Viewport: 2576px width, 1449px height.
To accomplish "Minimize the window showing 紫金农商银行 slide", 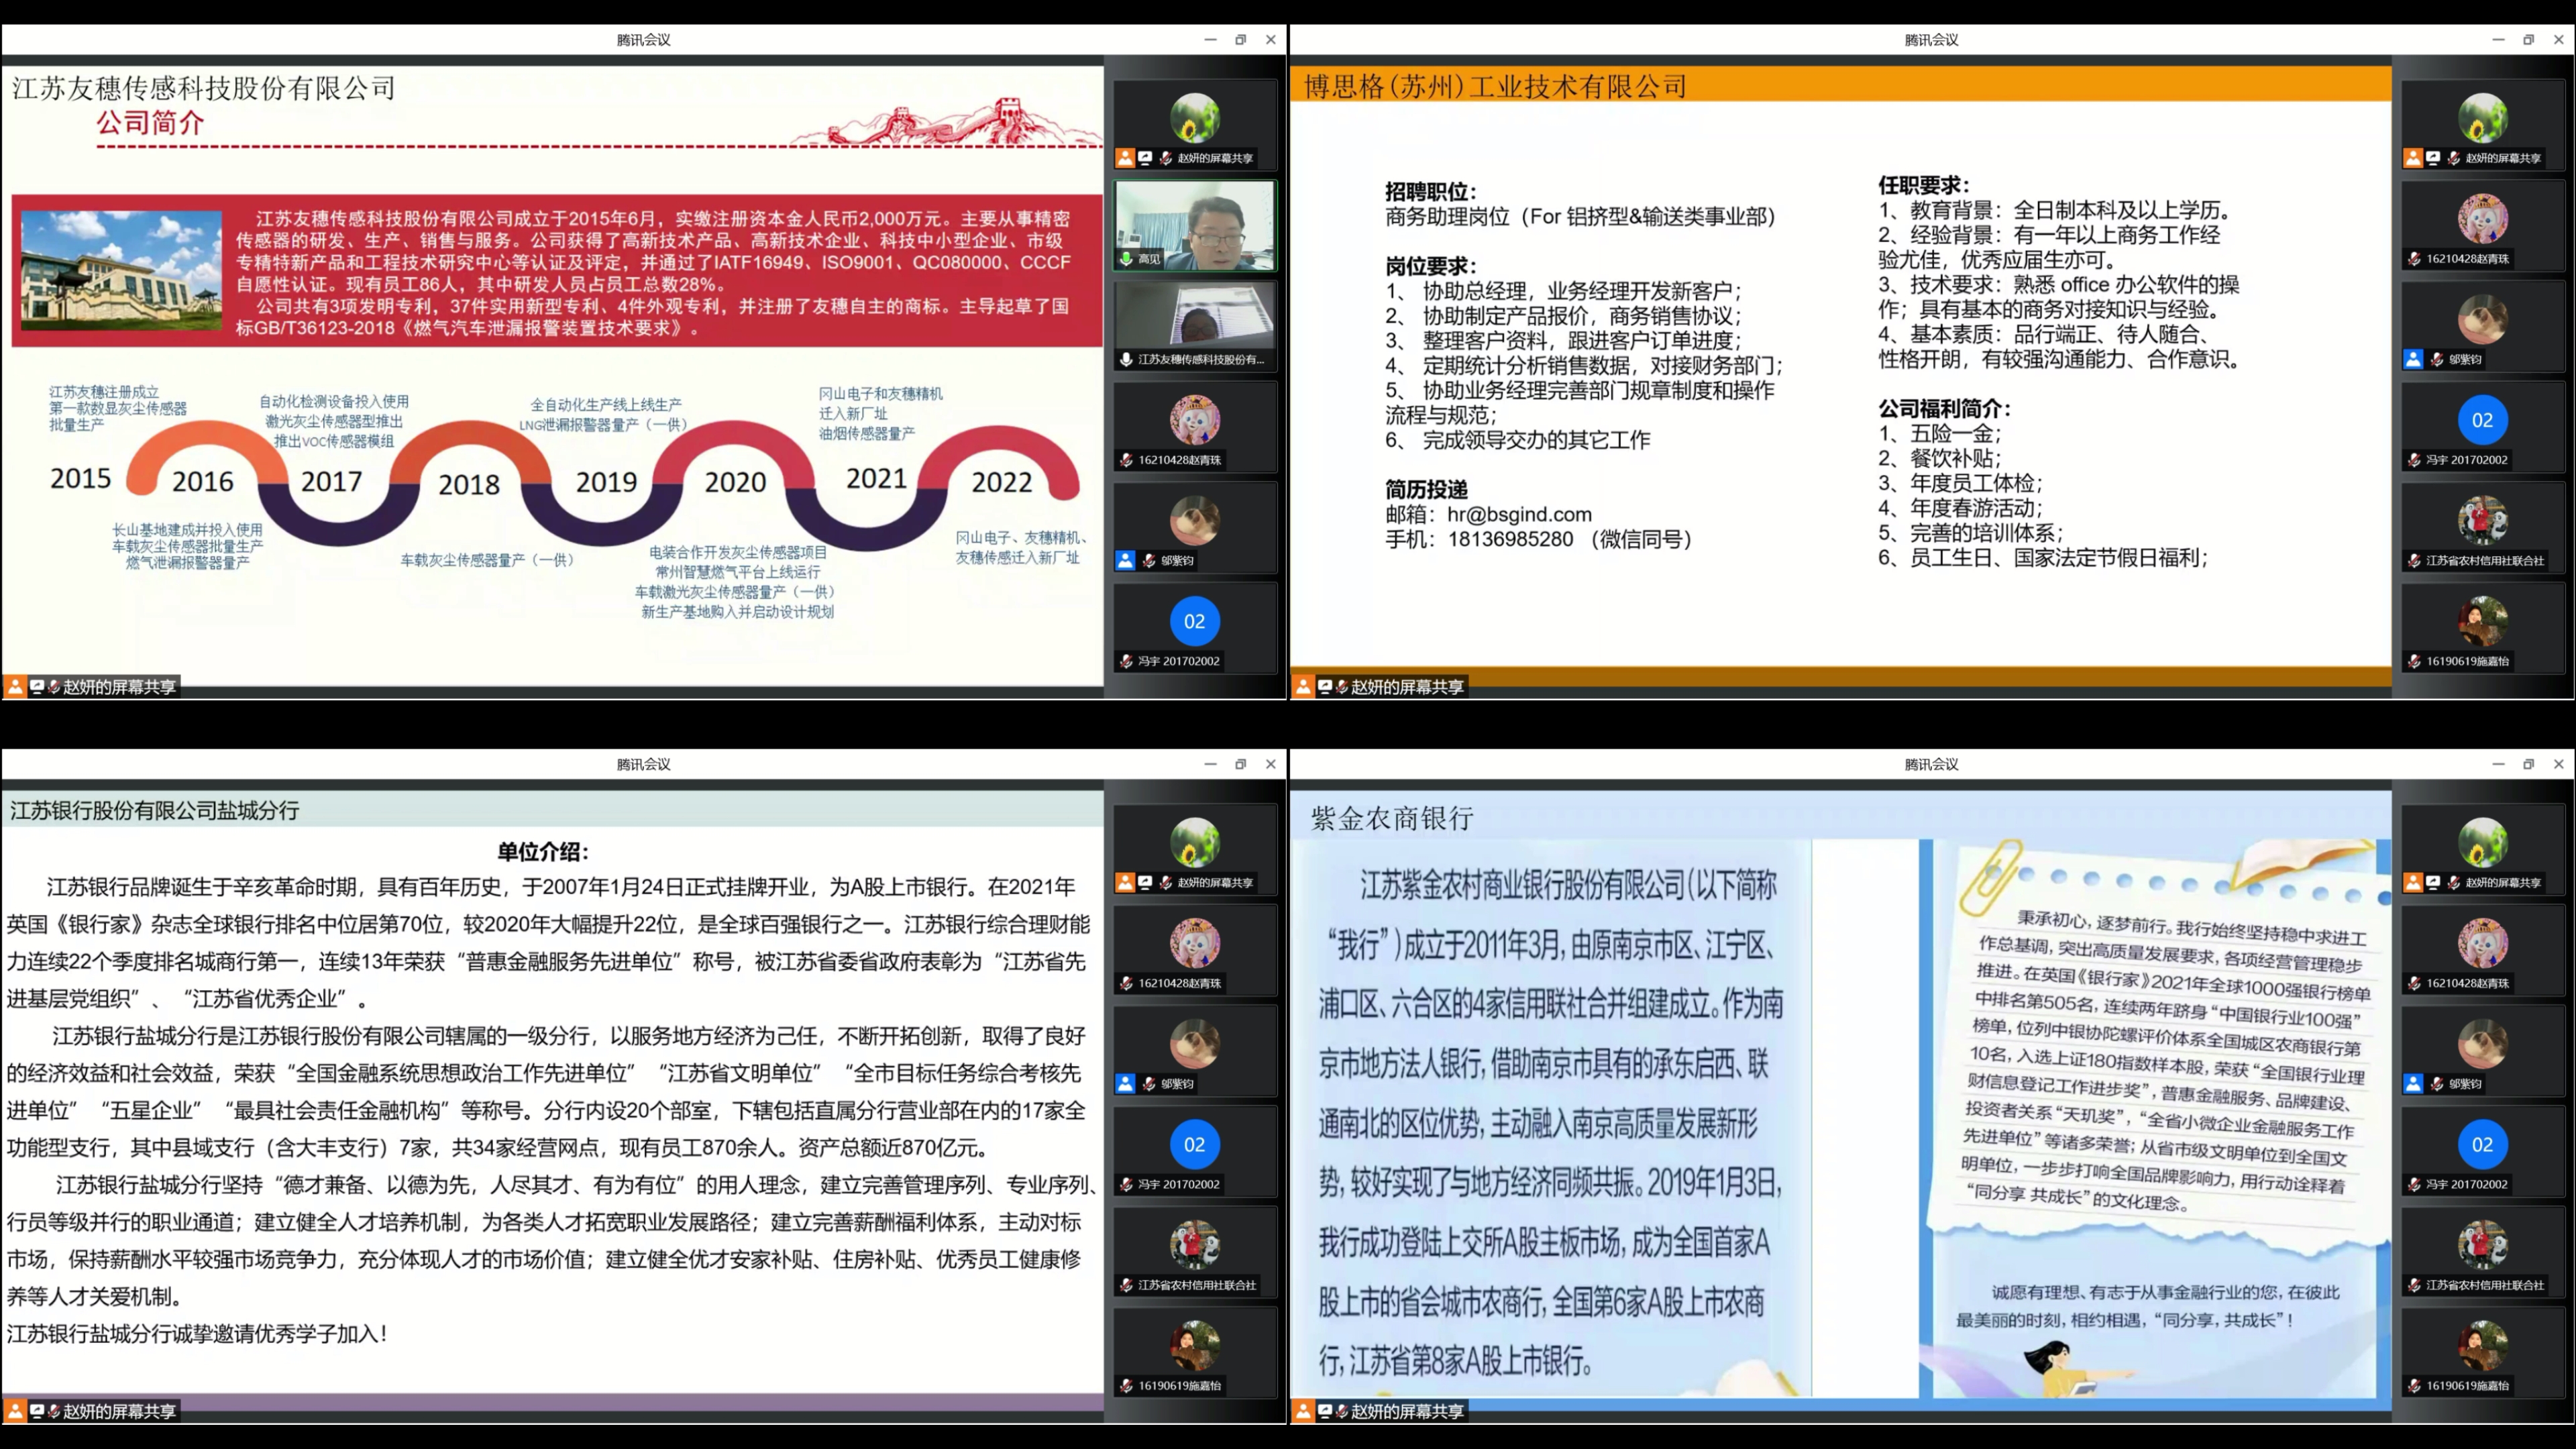I will (2498, 764).
